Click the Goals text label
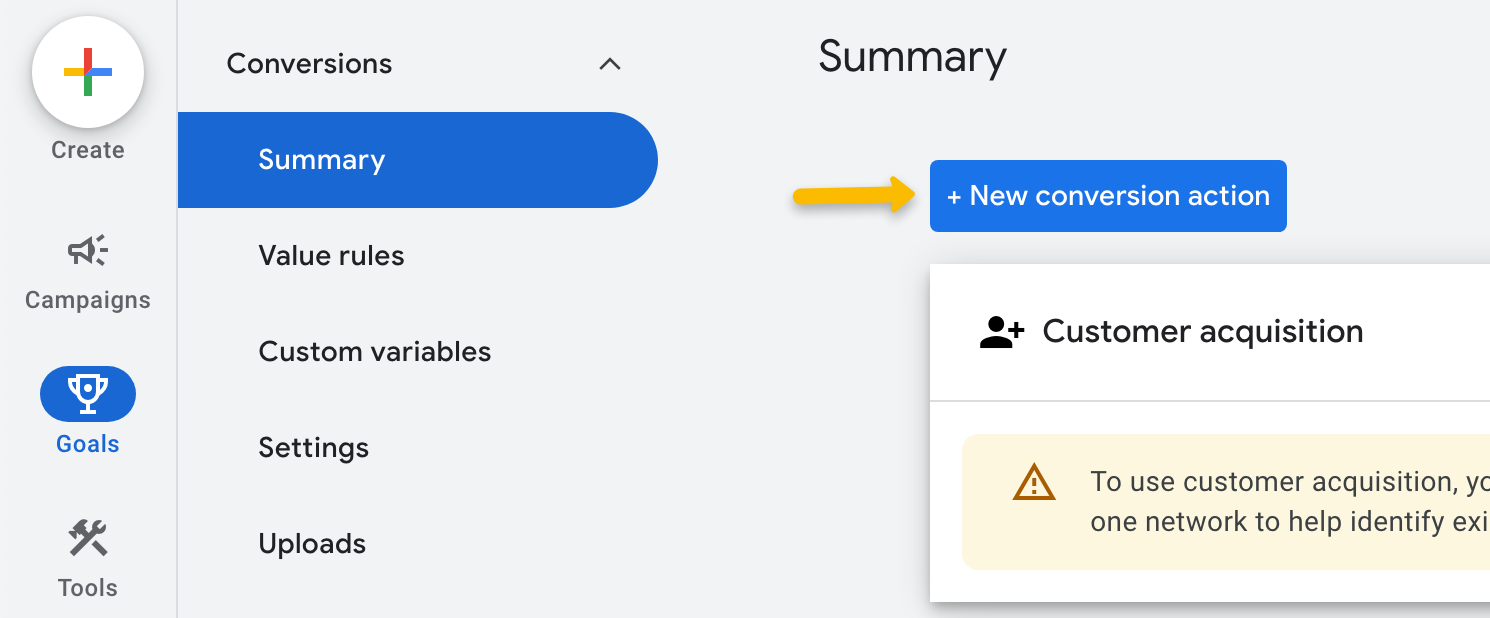 click(88, 444)
